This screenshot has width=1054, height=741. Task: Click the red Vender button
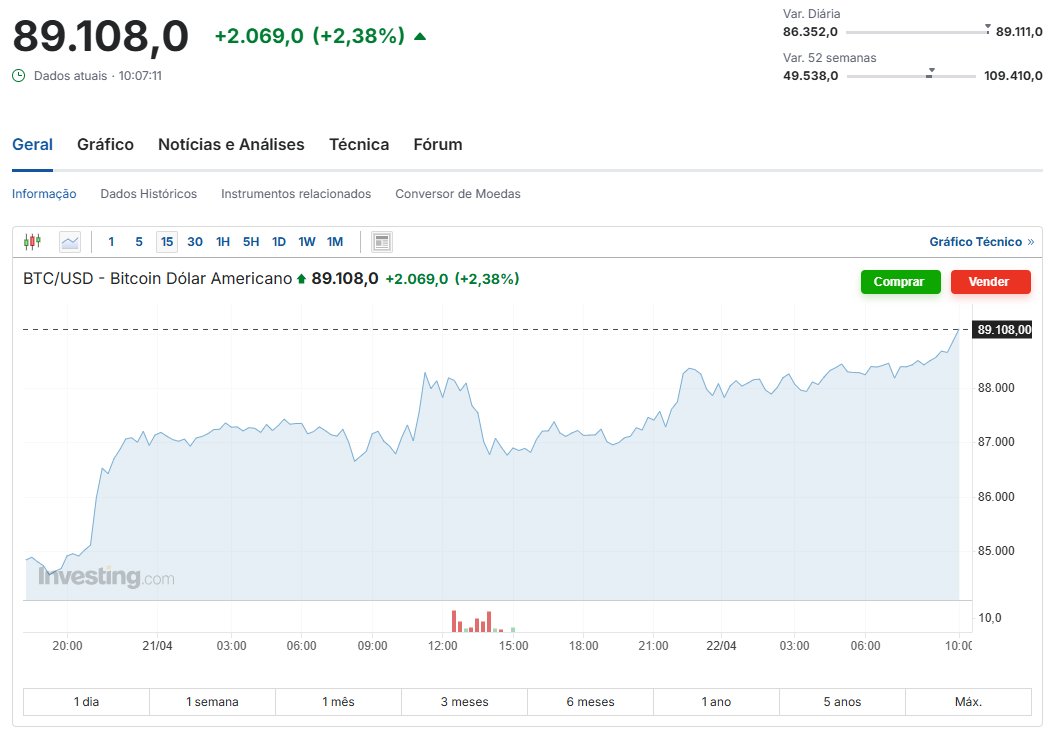click(x=990, y=282)
